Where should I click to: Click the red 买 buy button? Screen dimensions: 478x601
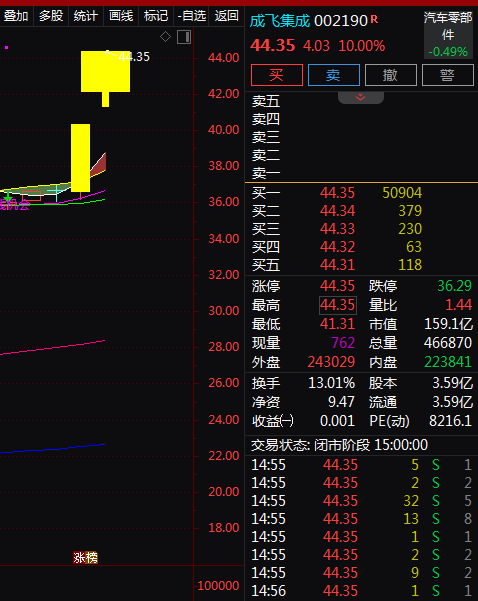coord(277,75)
